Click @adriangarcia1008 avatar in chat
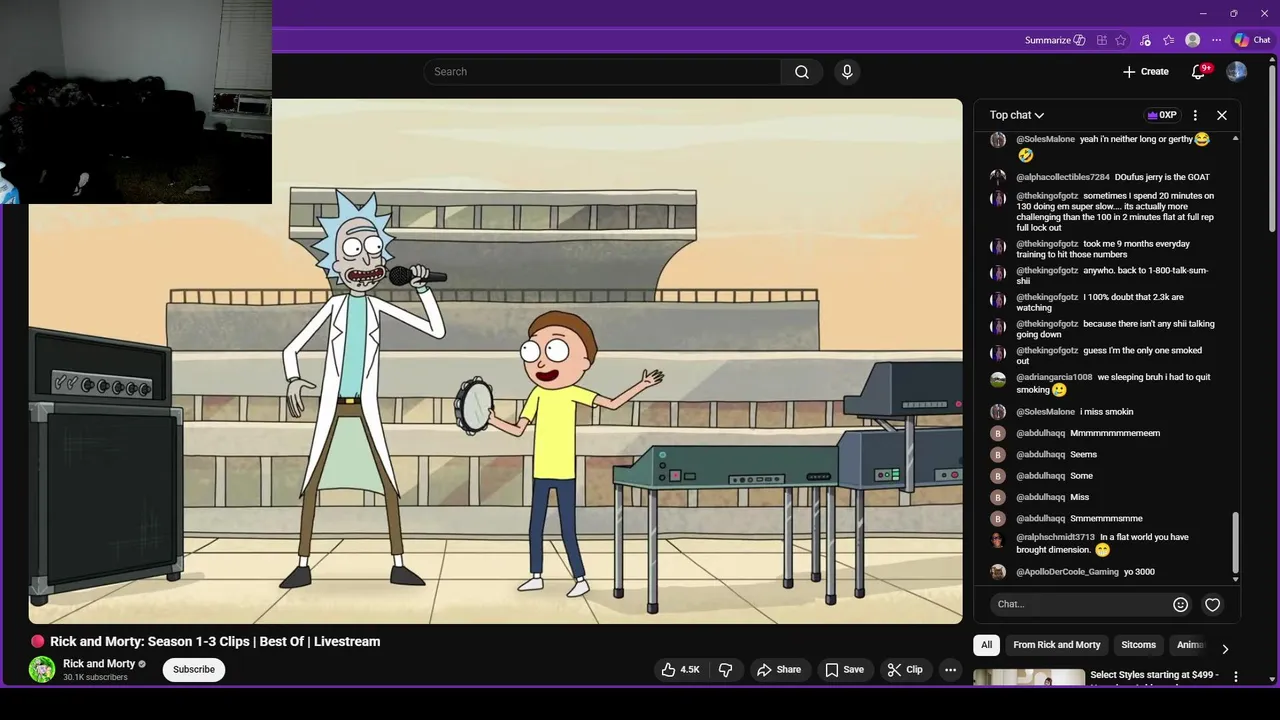1280x720 pixels. coord(998,379)
